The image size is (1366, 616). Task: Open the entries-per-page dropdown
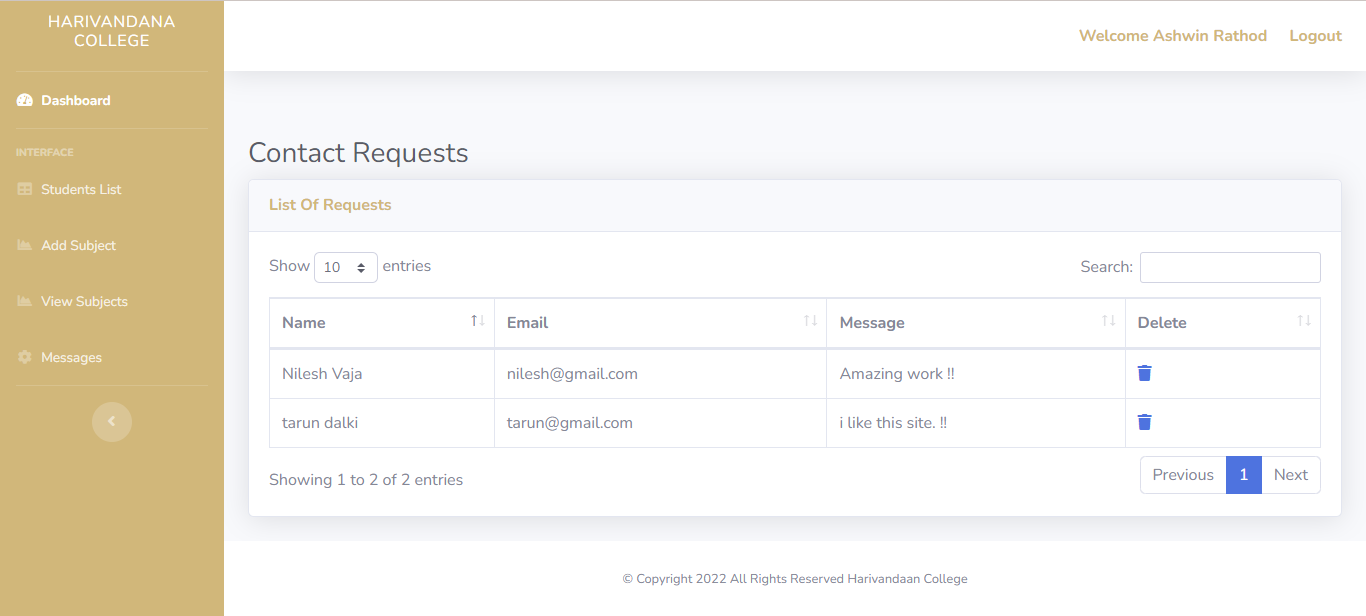(x=346, y=267)
